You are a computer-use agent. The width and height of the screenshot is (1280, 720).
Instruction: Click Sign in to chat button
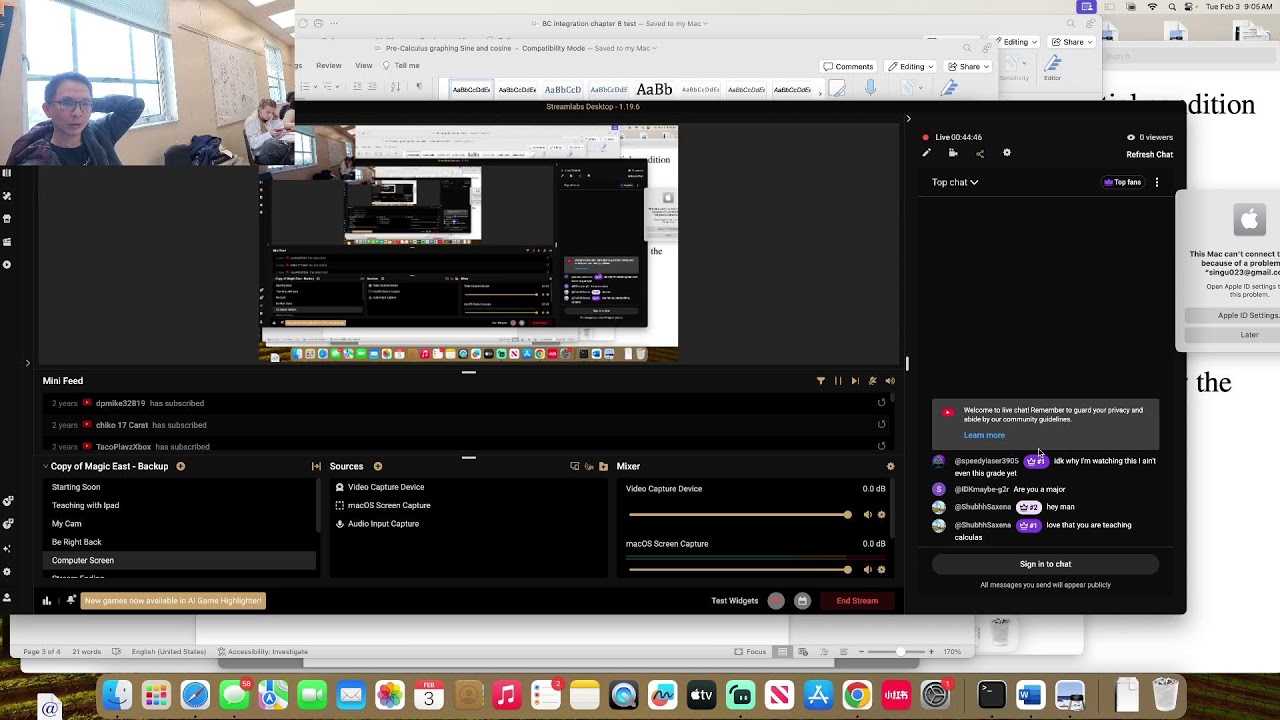tap(1045, 564)
